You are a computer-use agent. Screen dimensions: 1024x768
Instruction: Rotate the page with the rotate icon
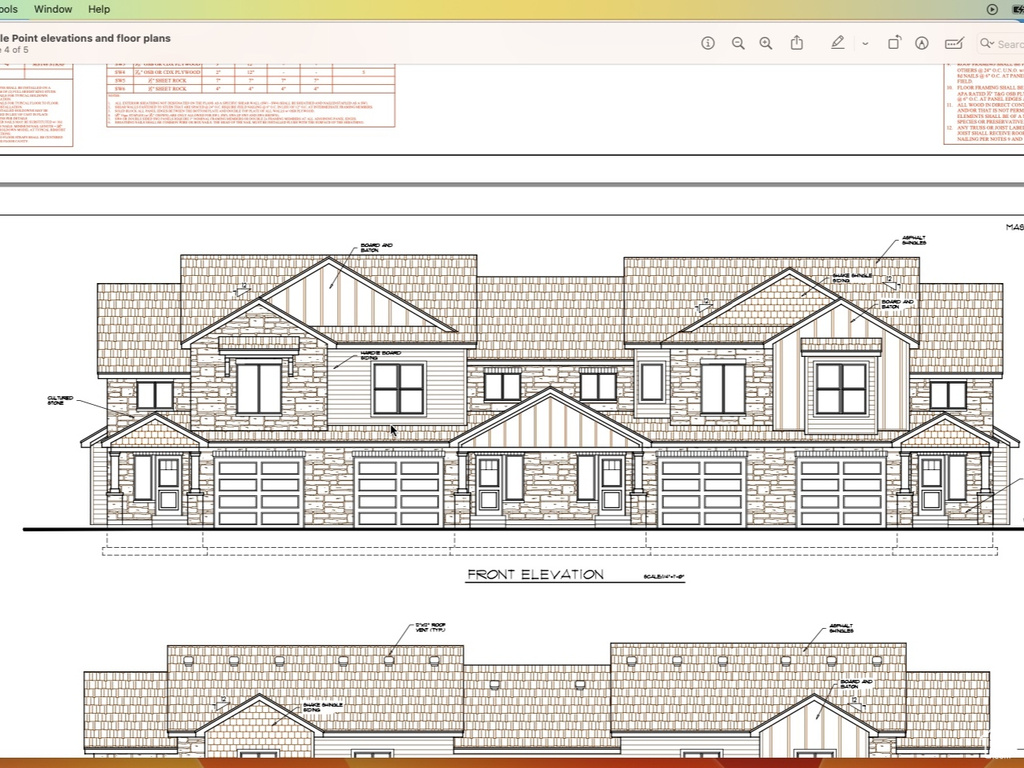[x=894, y=43]
